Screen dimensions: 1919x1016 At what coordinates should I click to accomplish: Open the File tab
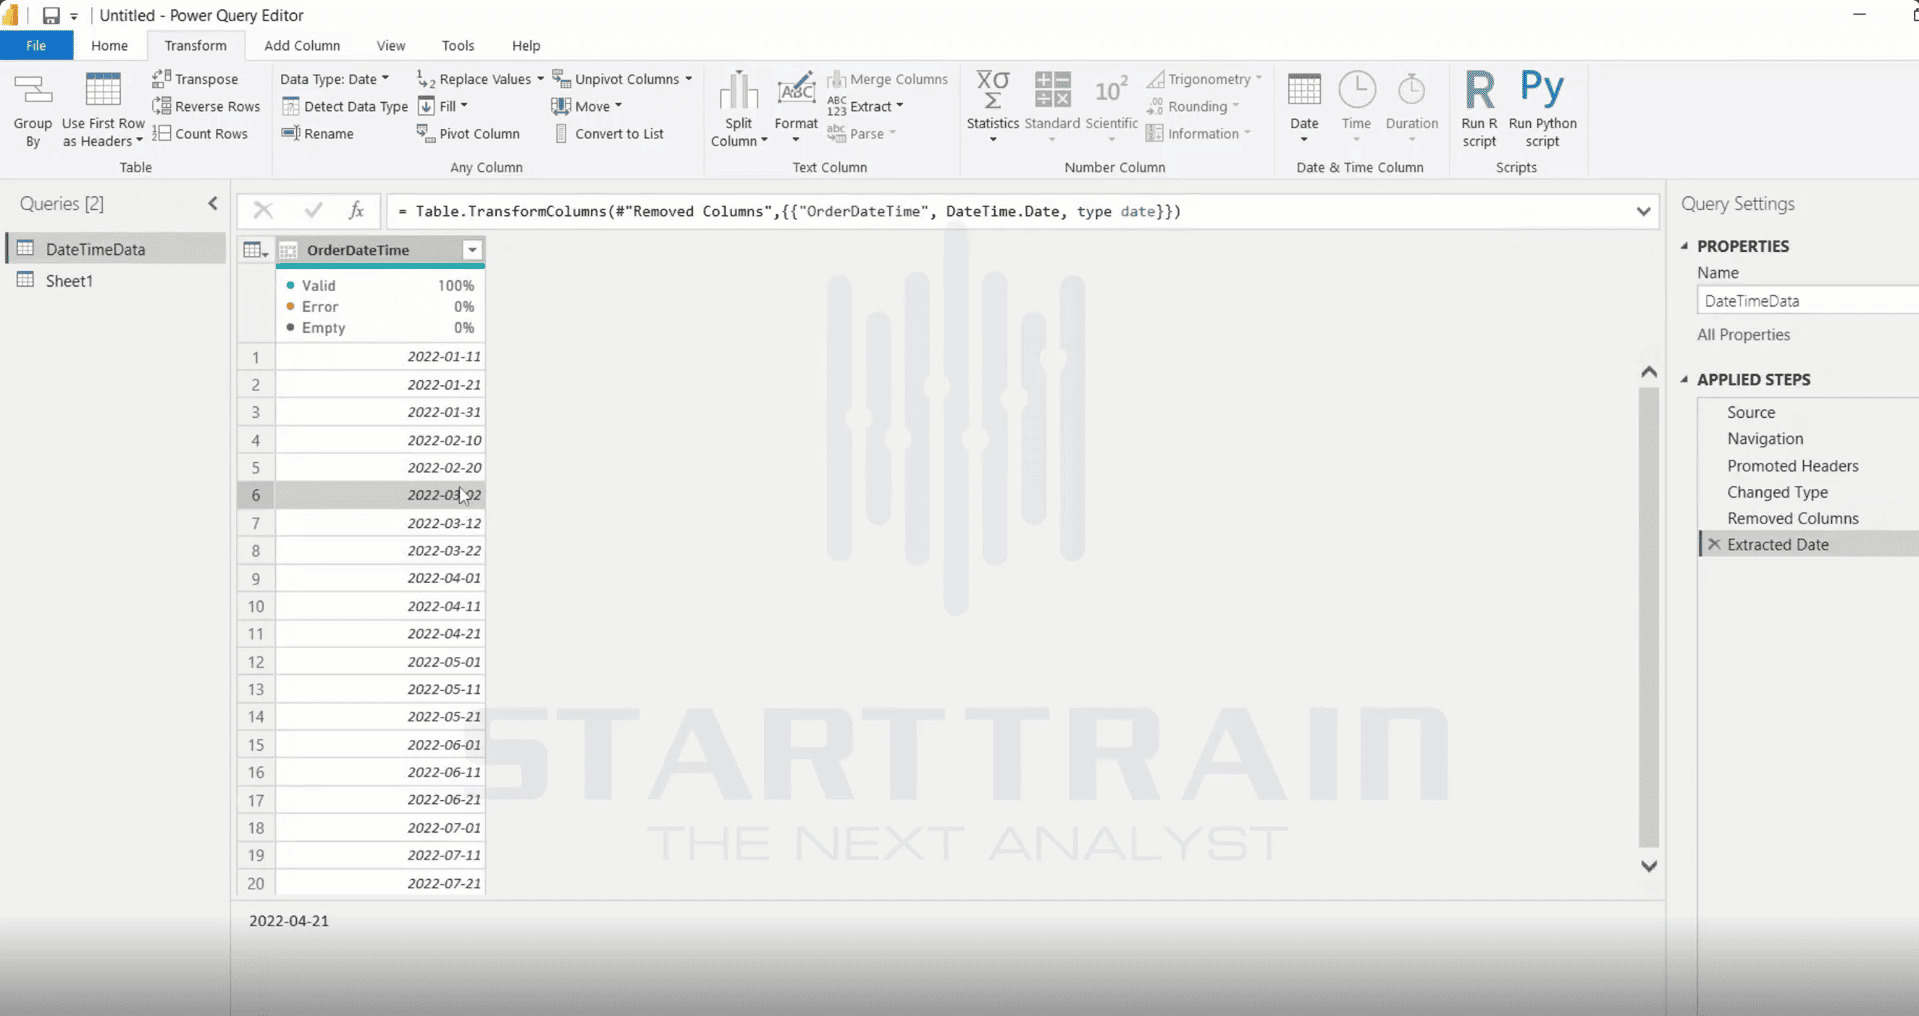(x=36, y=45)
